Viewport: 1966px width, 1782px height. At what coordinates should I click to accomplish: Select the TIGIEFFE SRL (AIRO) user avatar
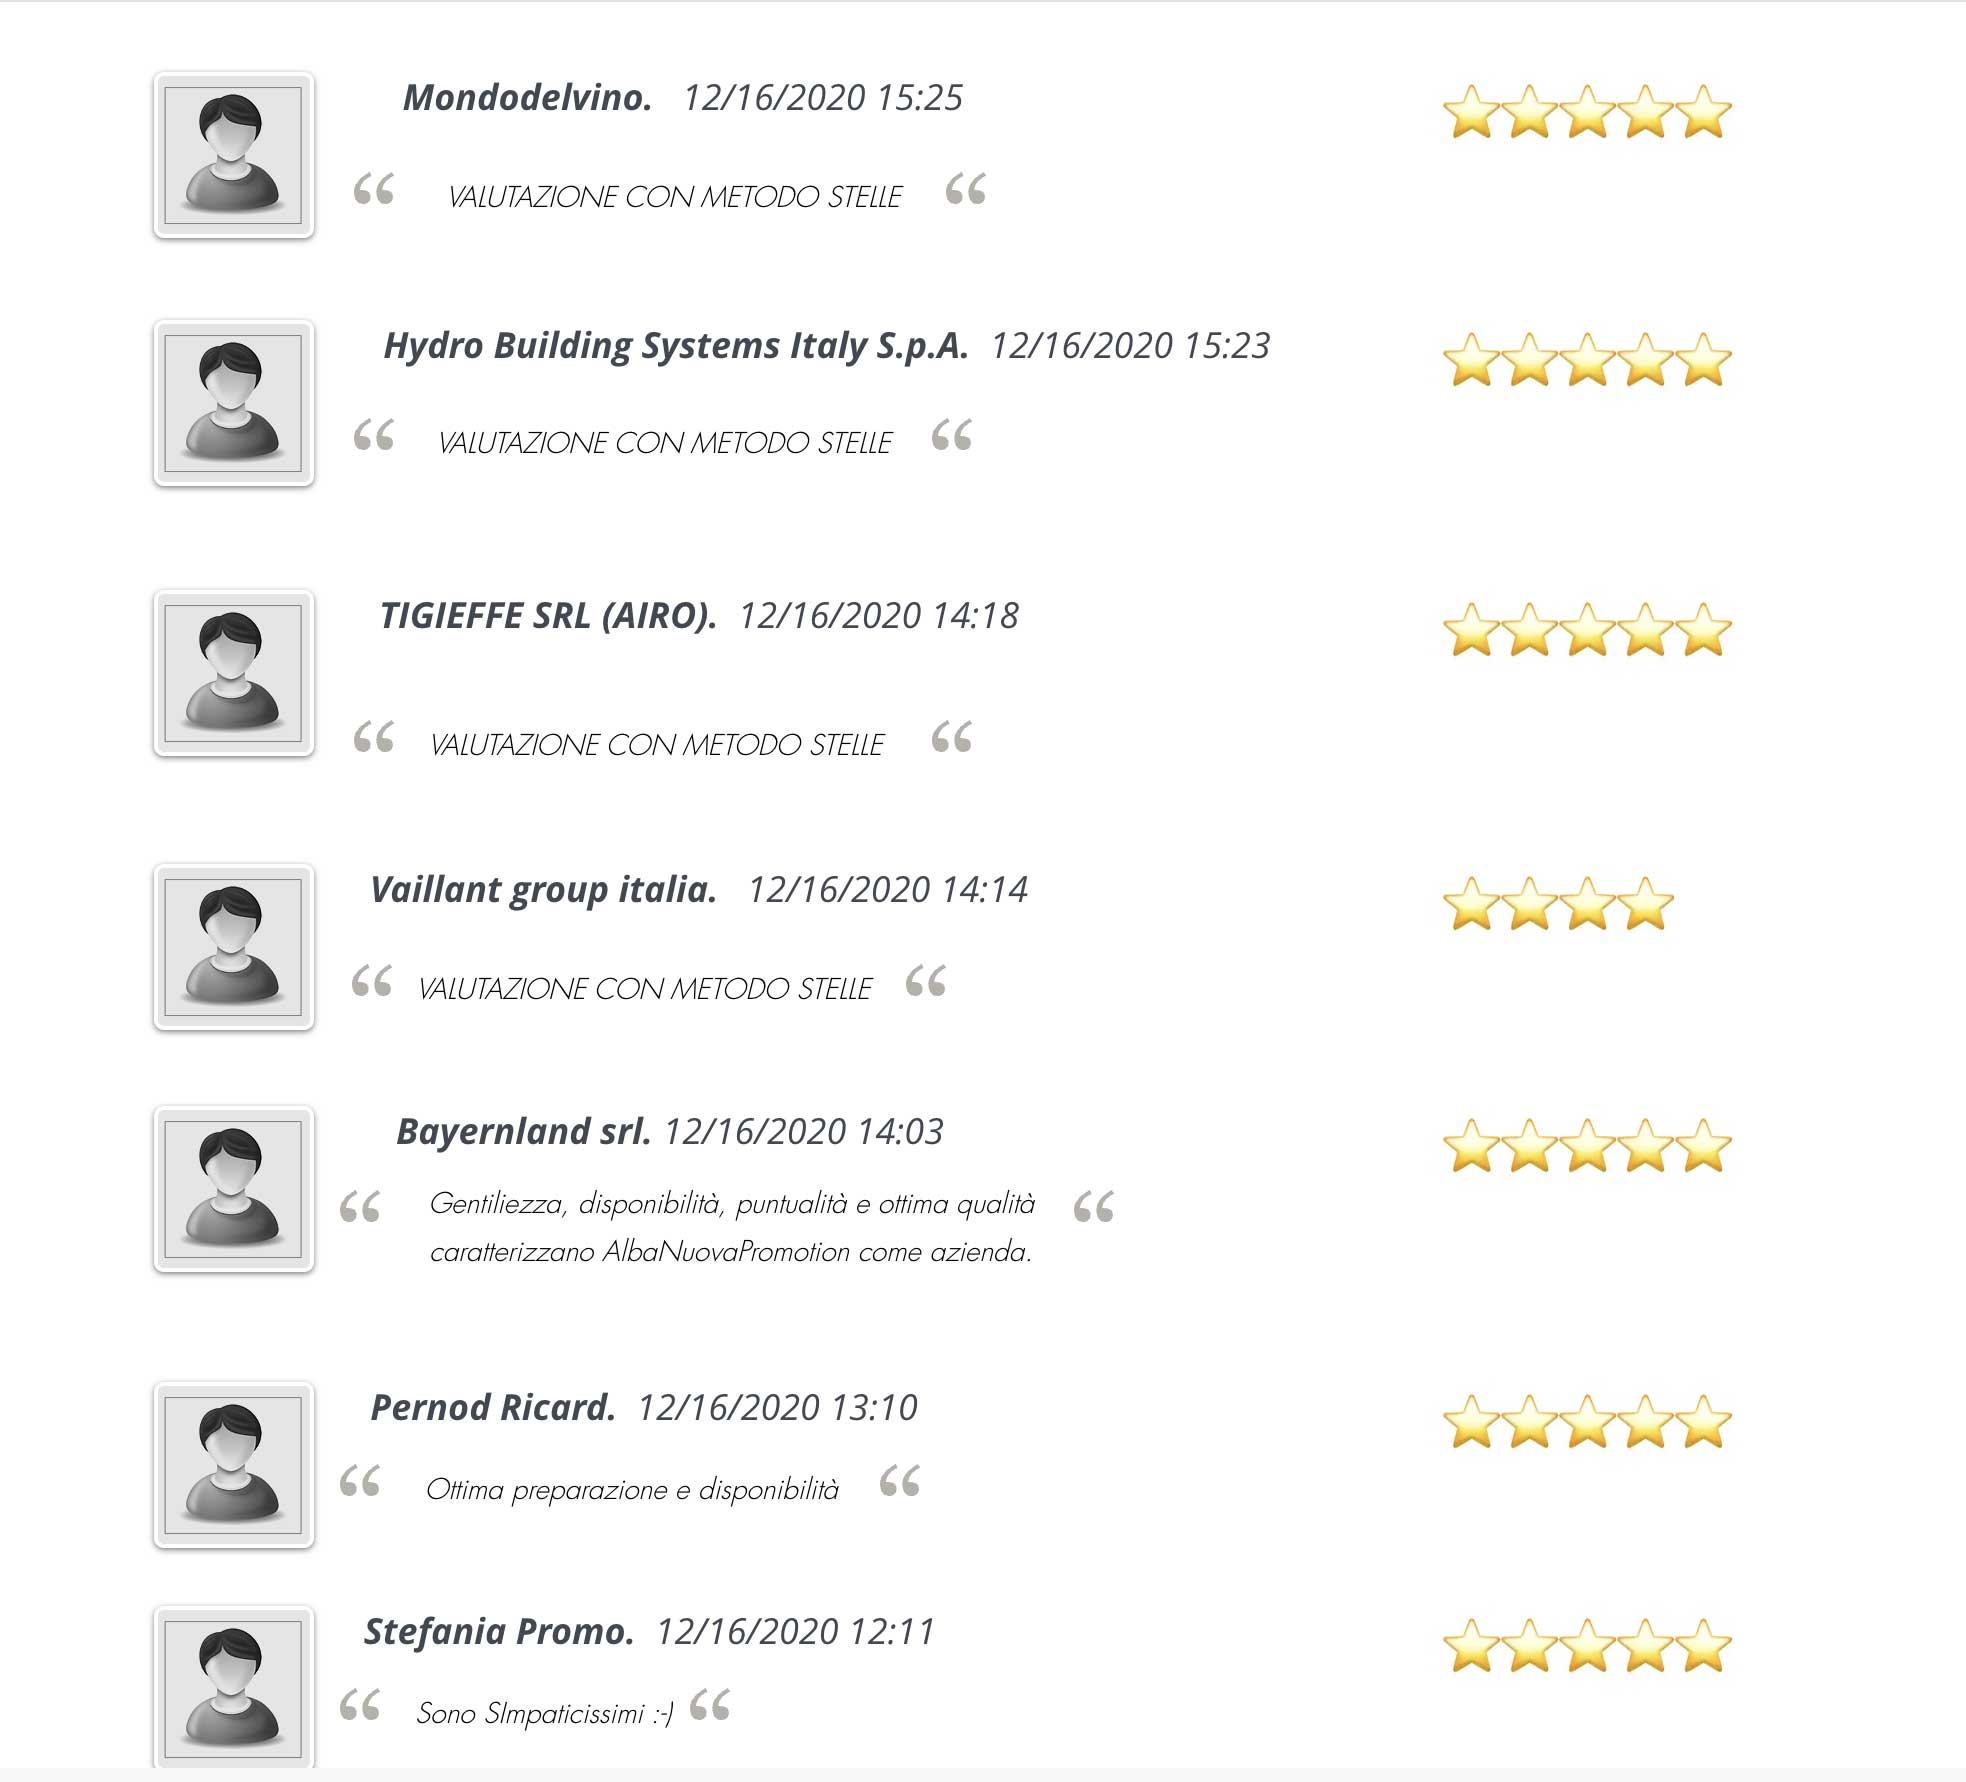click(x=233, y=673)
